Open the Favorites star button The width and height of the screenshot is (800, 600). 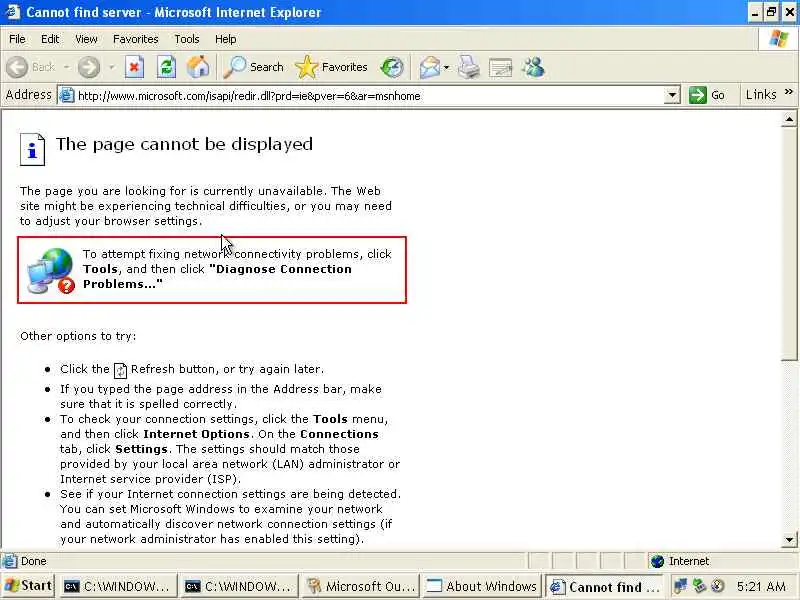tap(331, 67)
